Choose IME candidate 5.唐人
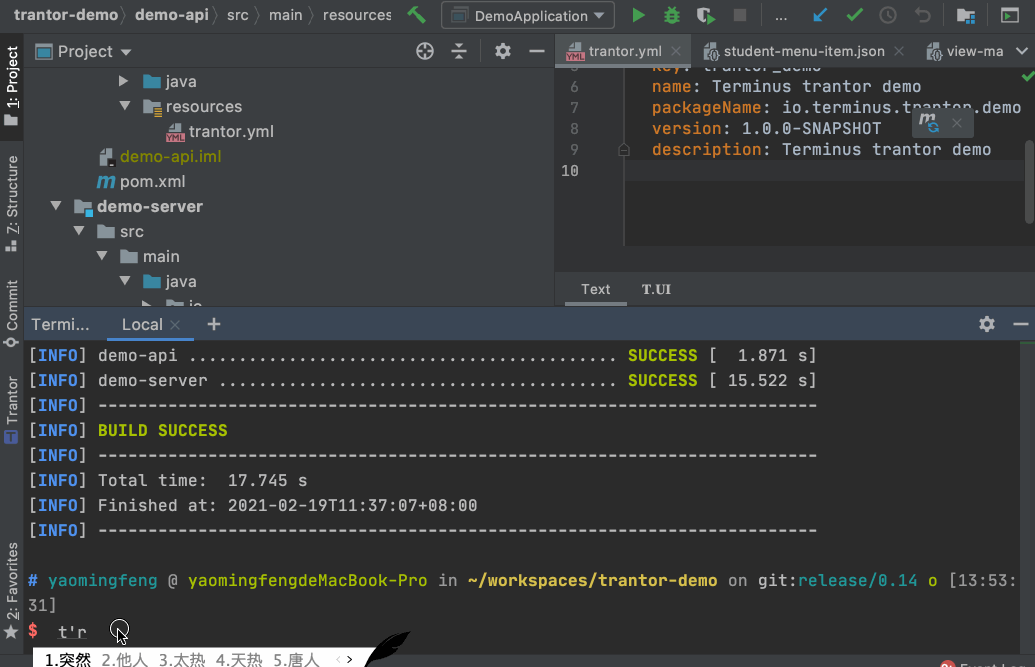 [296, 659]
